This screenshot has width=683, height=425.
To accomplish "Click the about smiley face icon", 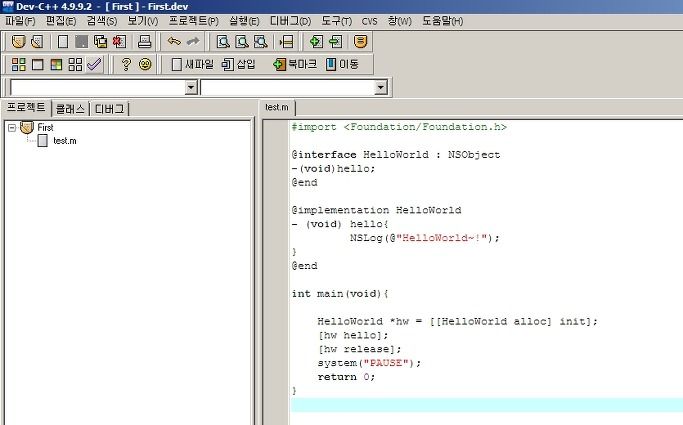I will point(145,64).
